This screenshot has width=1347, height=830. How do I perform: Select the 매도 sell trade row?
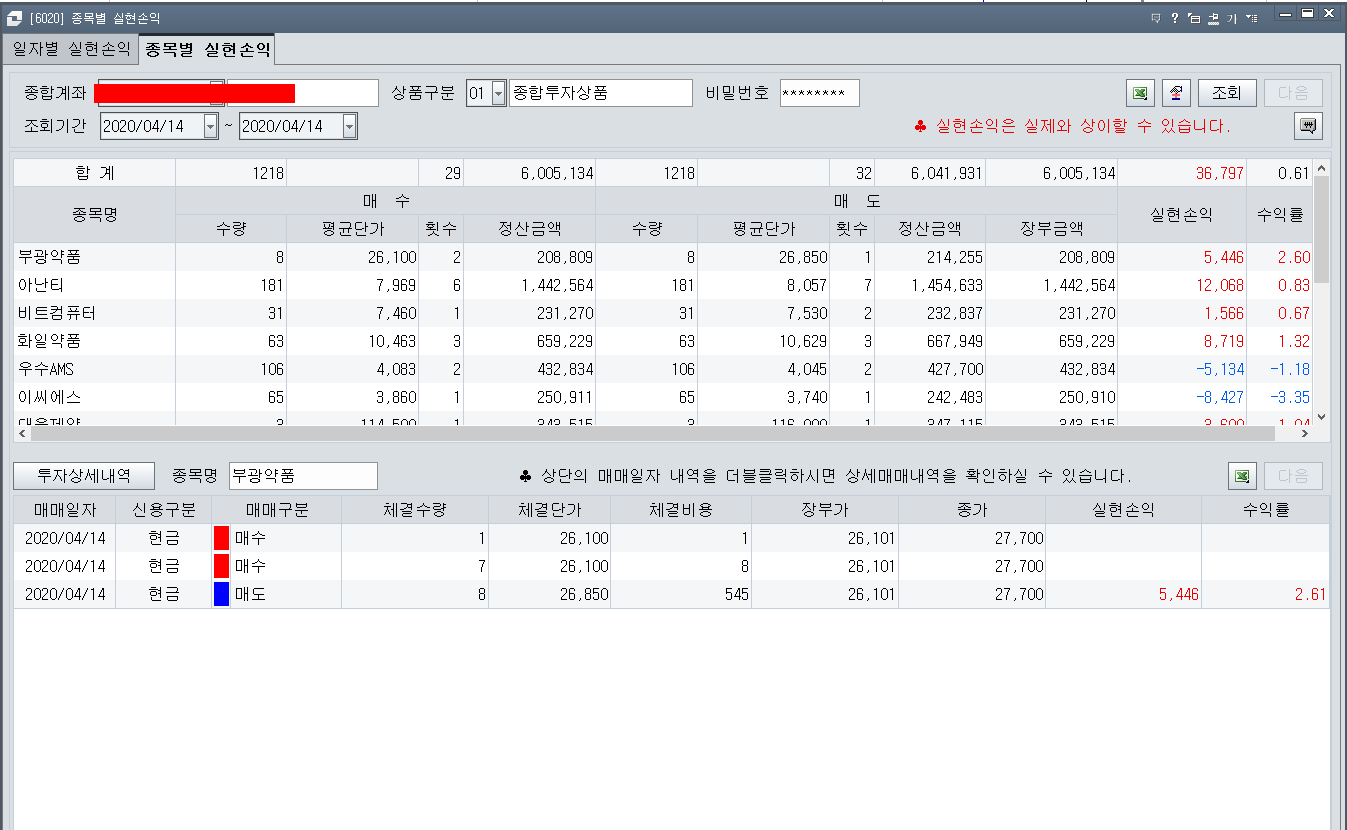pos(671,594)
